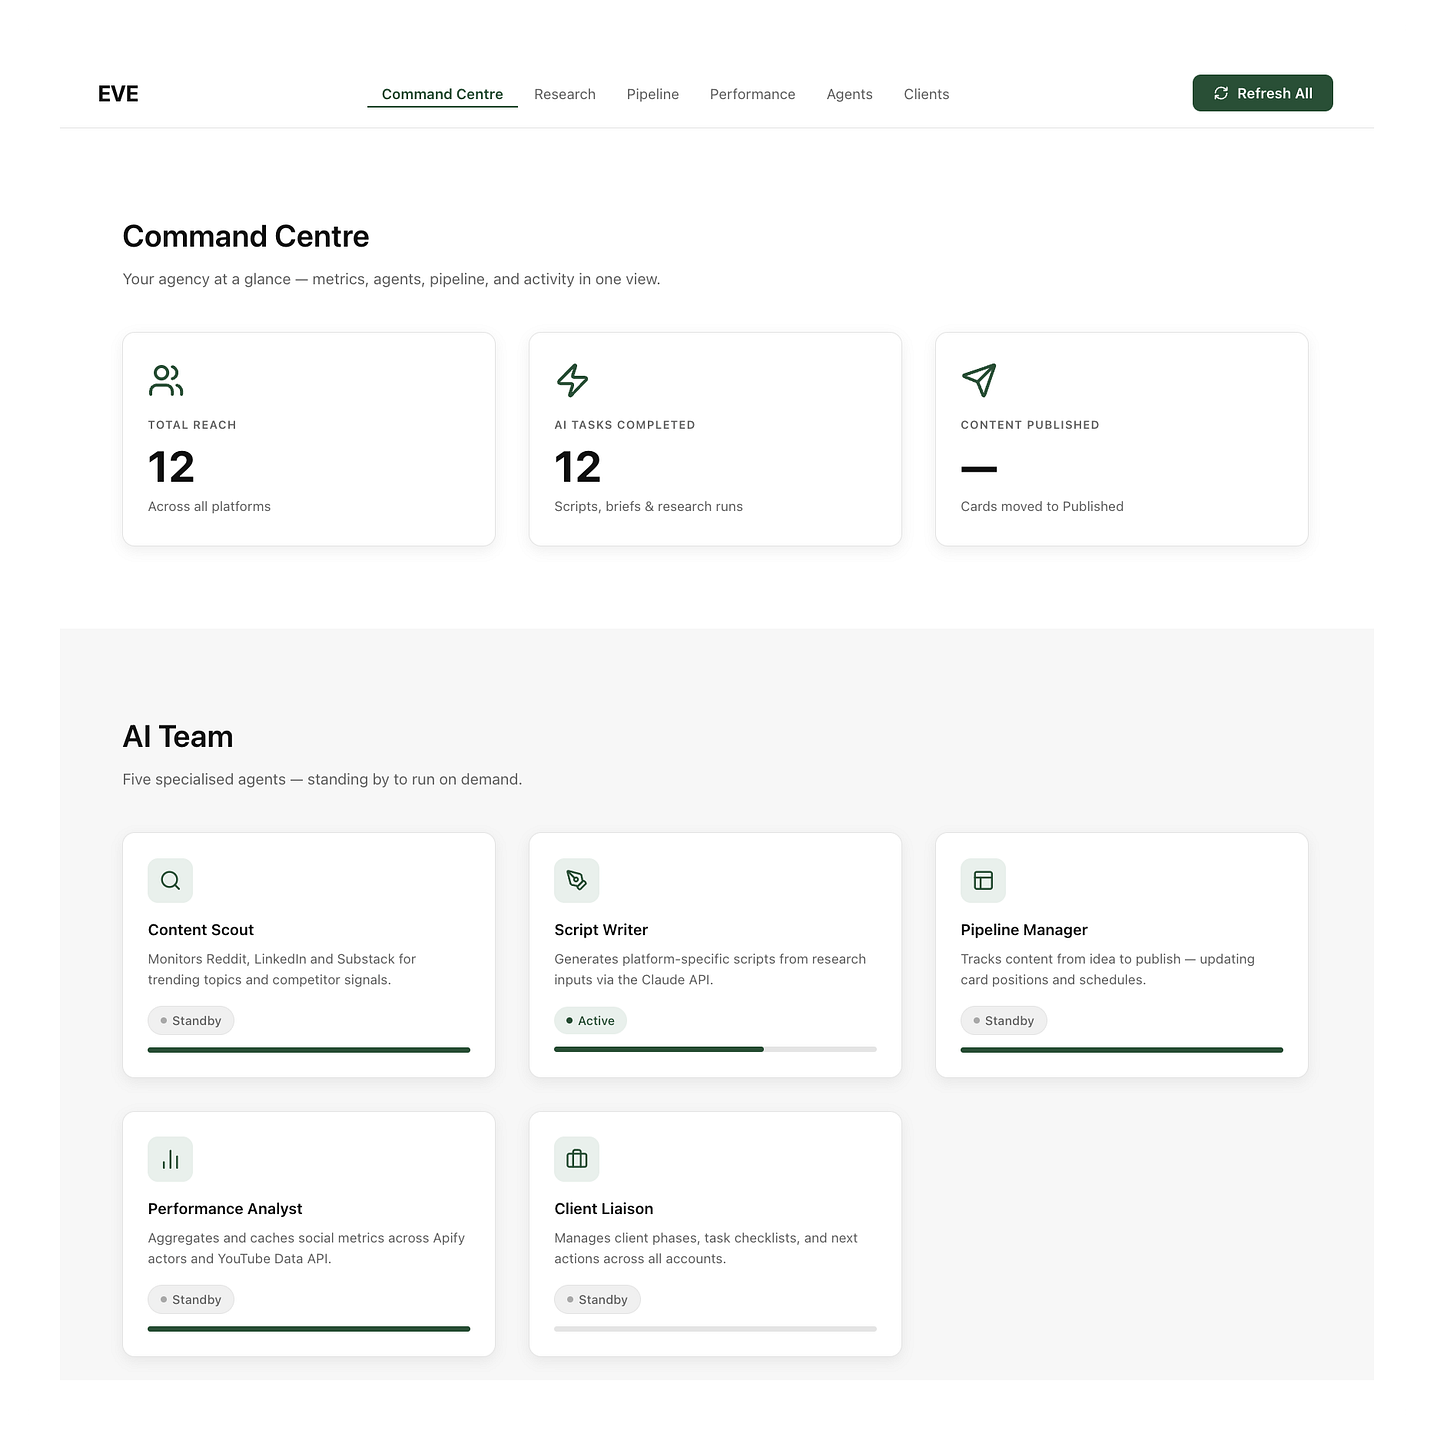Click the Total Reach users icon
Image resolution: width=1434 pixels, height=1440 pixels.
click(166, 380)
